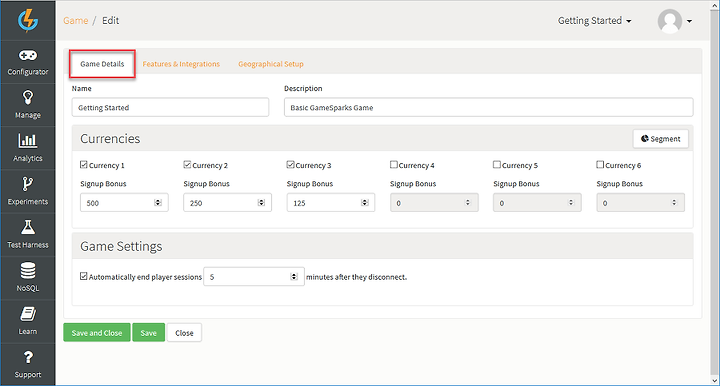Open the Test Harness flask icon

click(x=28, y=227)
